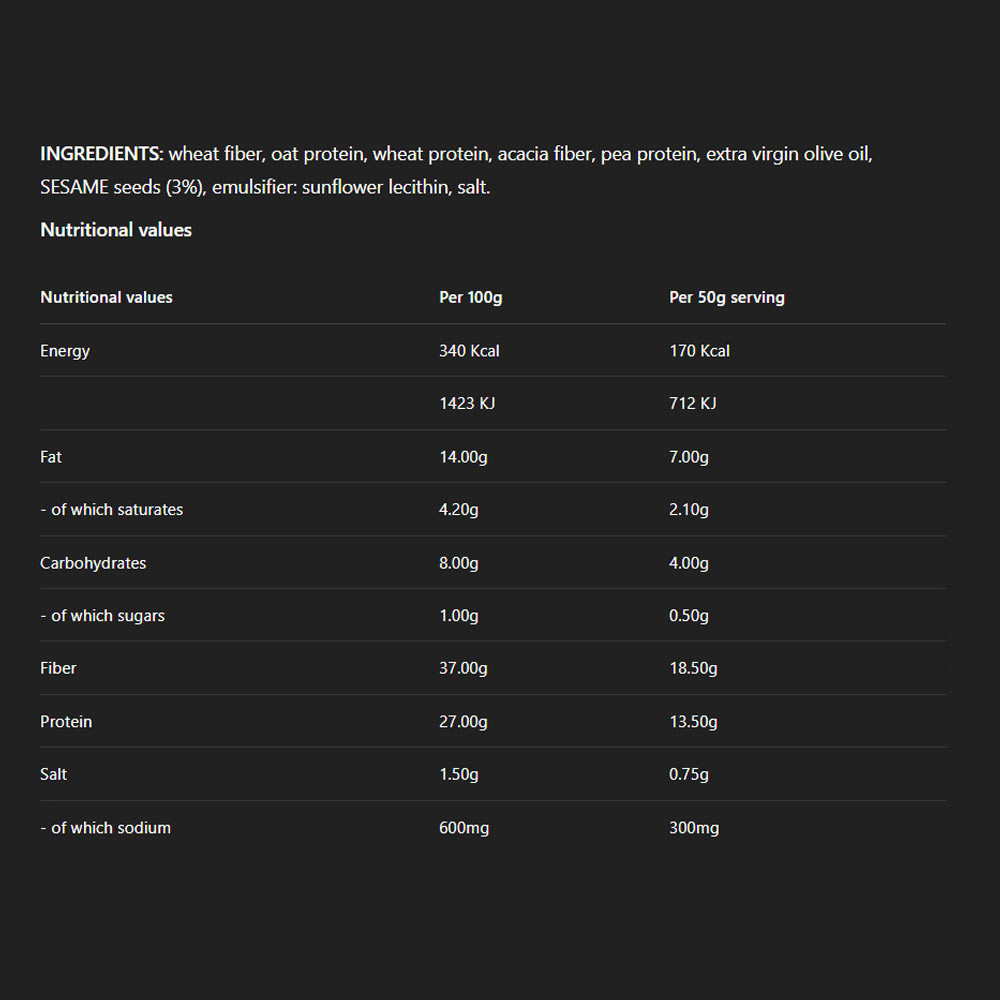Select the Protein row label
Image resolution: width=1000 pixels, height=1000 pixels.
(x=66, y=721)
